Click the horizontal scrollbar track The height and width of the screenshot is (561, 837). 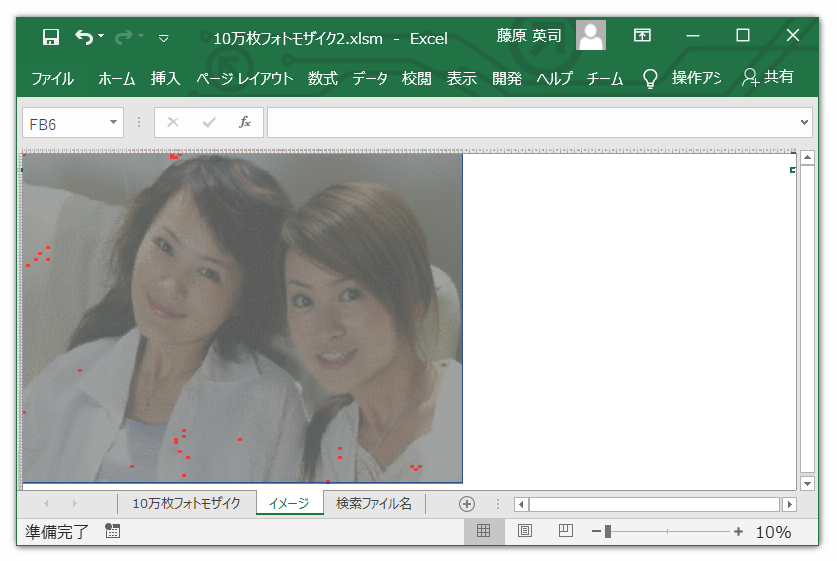pos(655,504)
